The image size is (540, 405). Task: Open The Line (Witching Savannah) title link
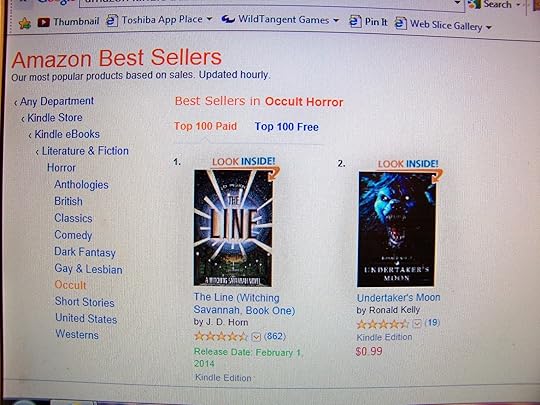pyautogui.click(x=244, y=304)
